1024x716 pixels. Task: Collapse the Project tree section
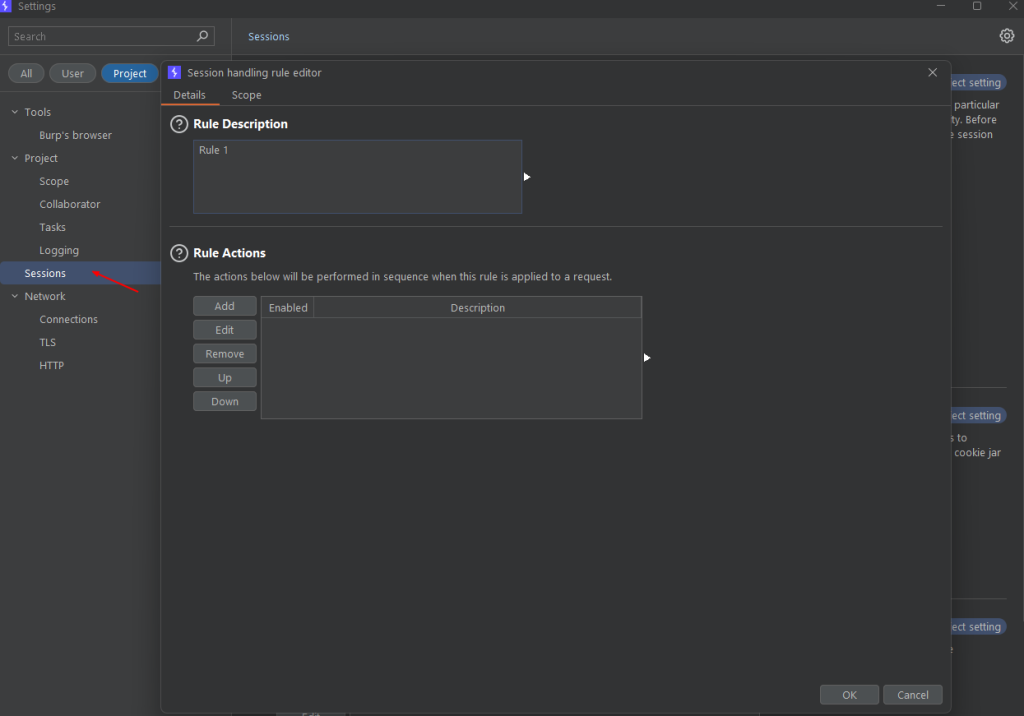pos(15,158)
